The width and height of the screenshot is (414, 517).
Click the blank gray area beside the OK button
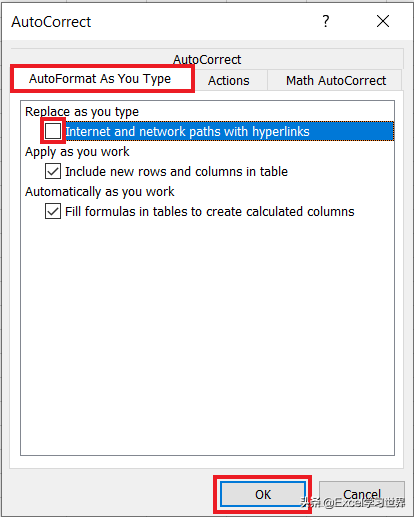[112, 494]
